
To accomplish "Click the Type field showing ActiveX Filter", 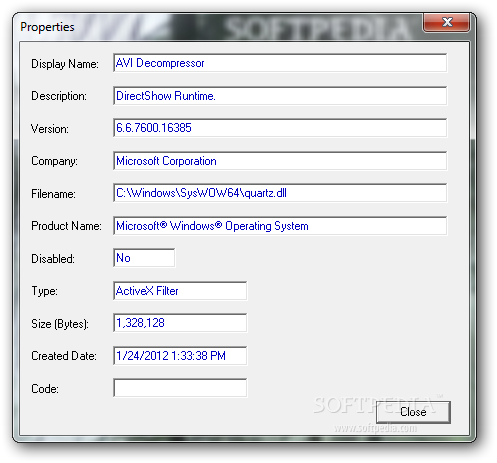I will coord(180,291).
